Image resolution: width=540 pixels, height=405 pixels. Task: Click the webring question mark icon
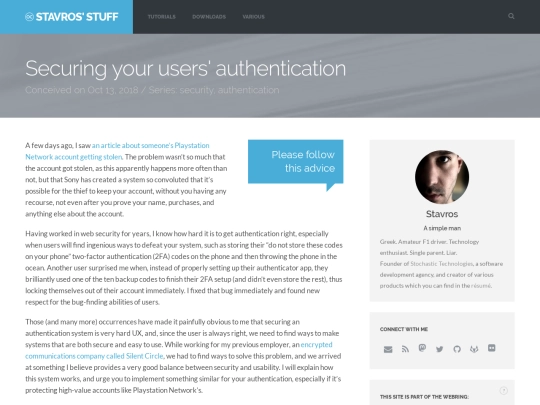click(x=503, y=391)
